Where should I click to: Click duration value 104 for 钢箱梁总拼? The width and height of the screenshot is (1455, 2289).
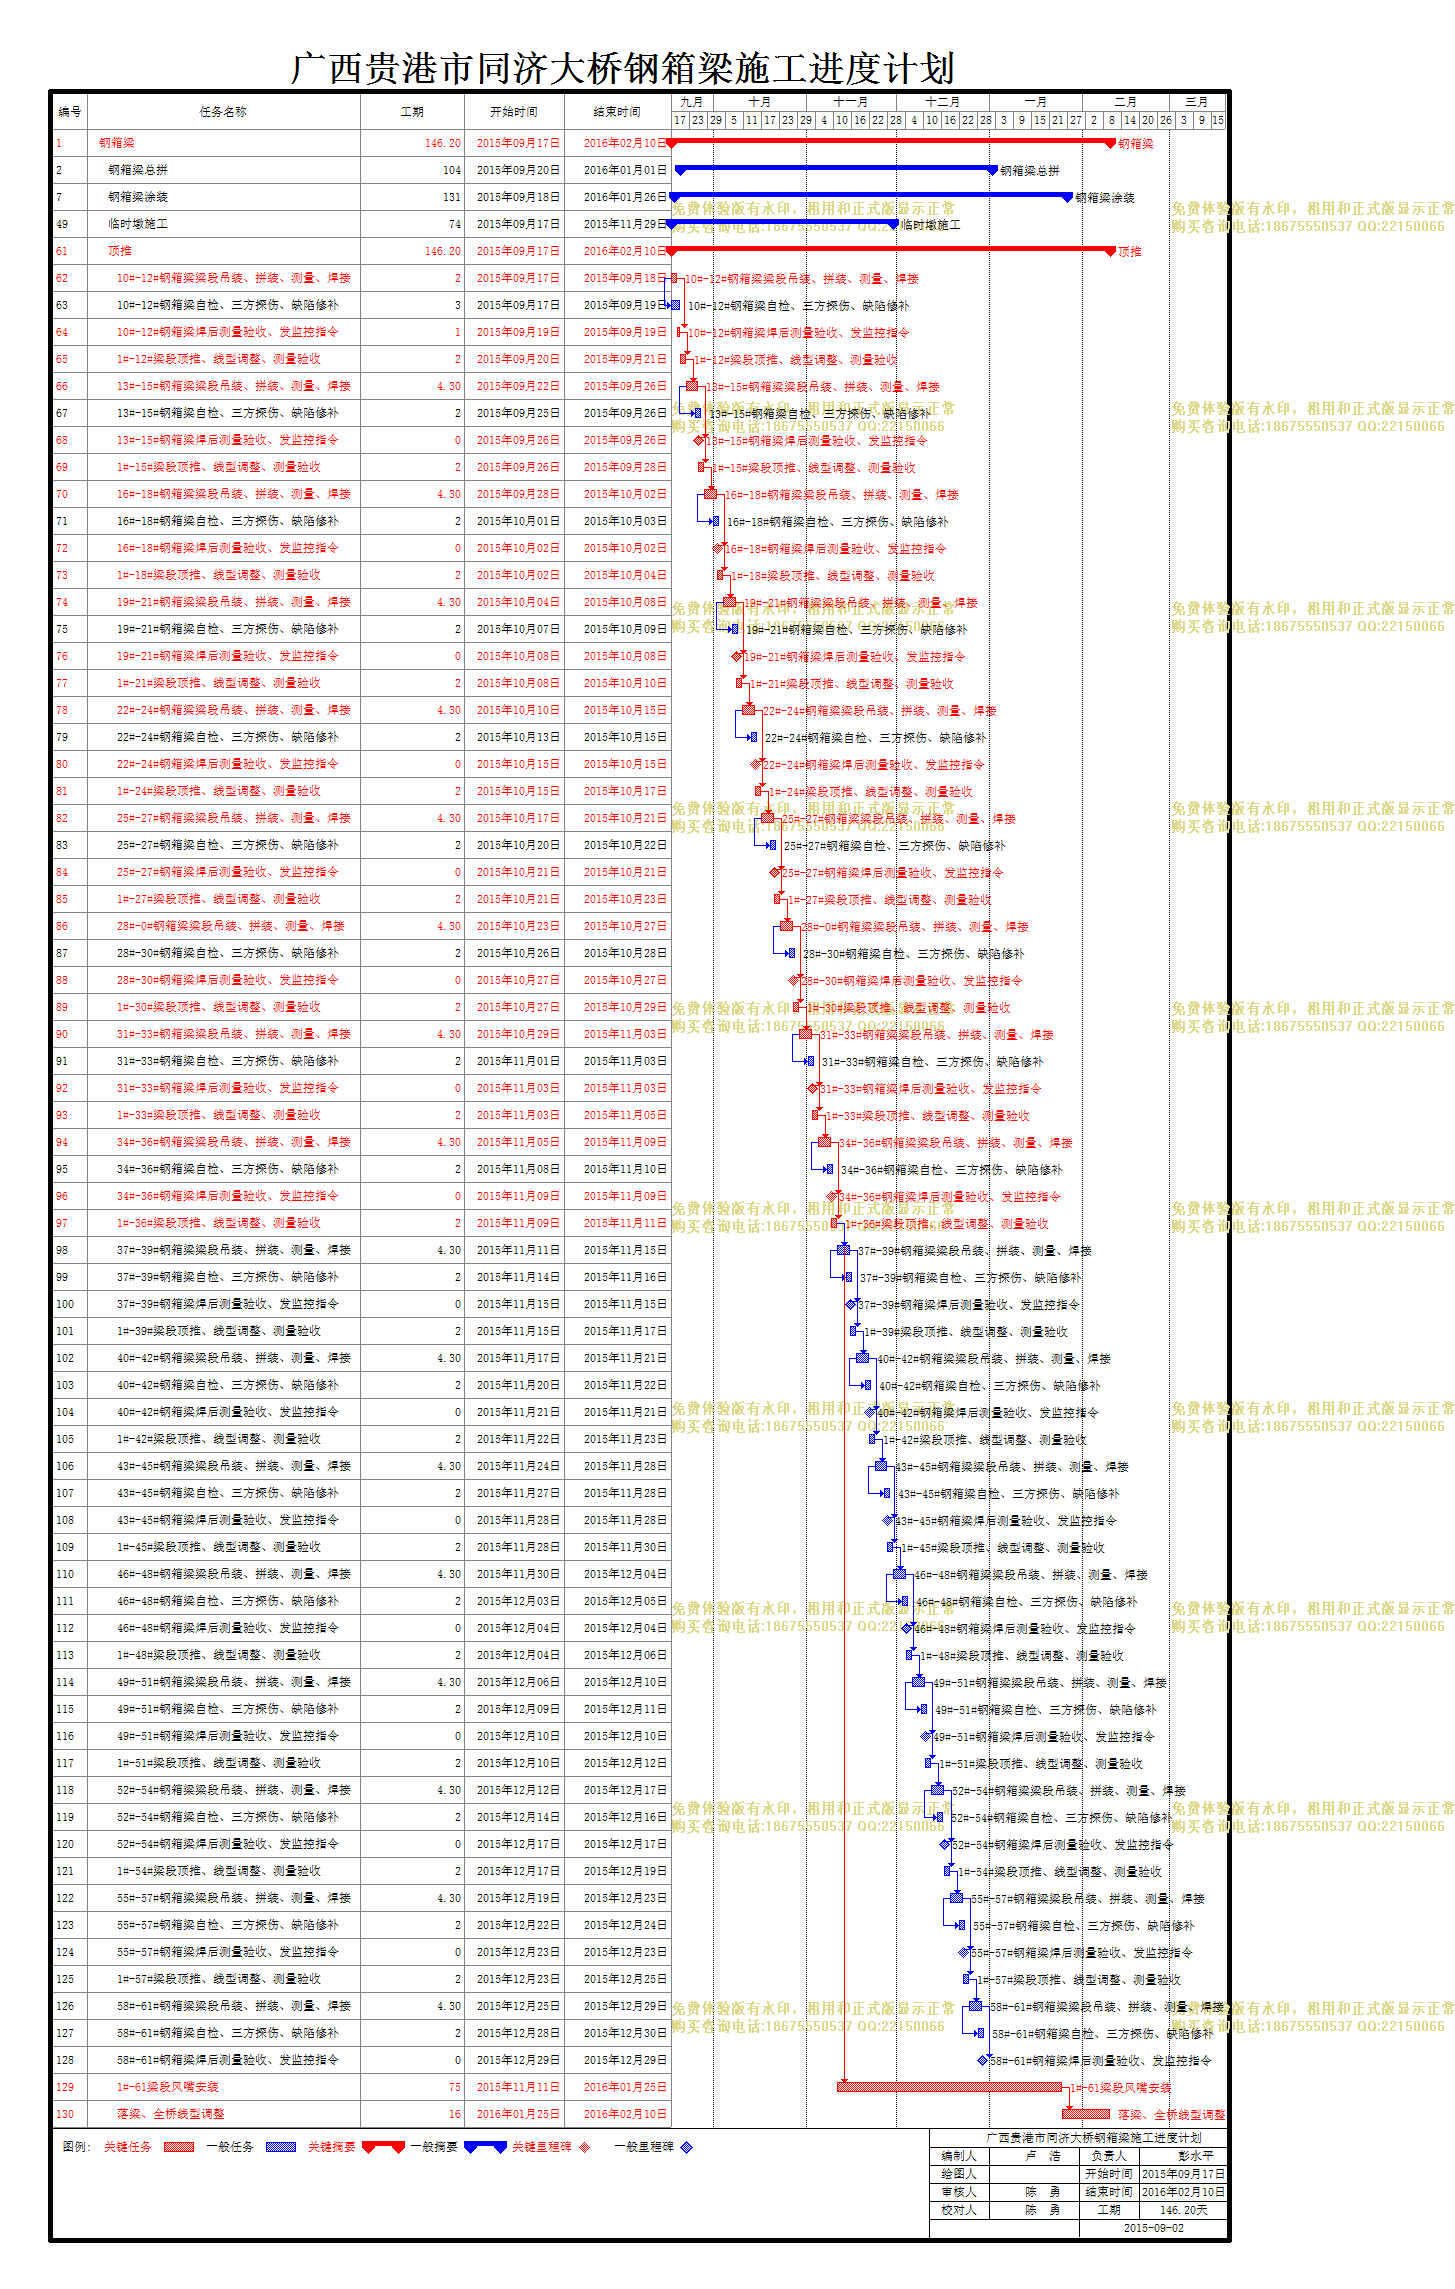(452, 170)
